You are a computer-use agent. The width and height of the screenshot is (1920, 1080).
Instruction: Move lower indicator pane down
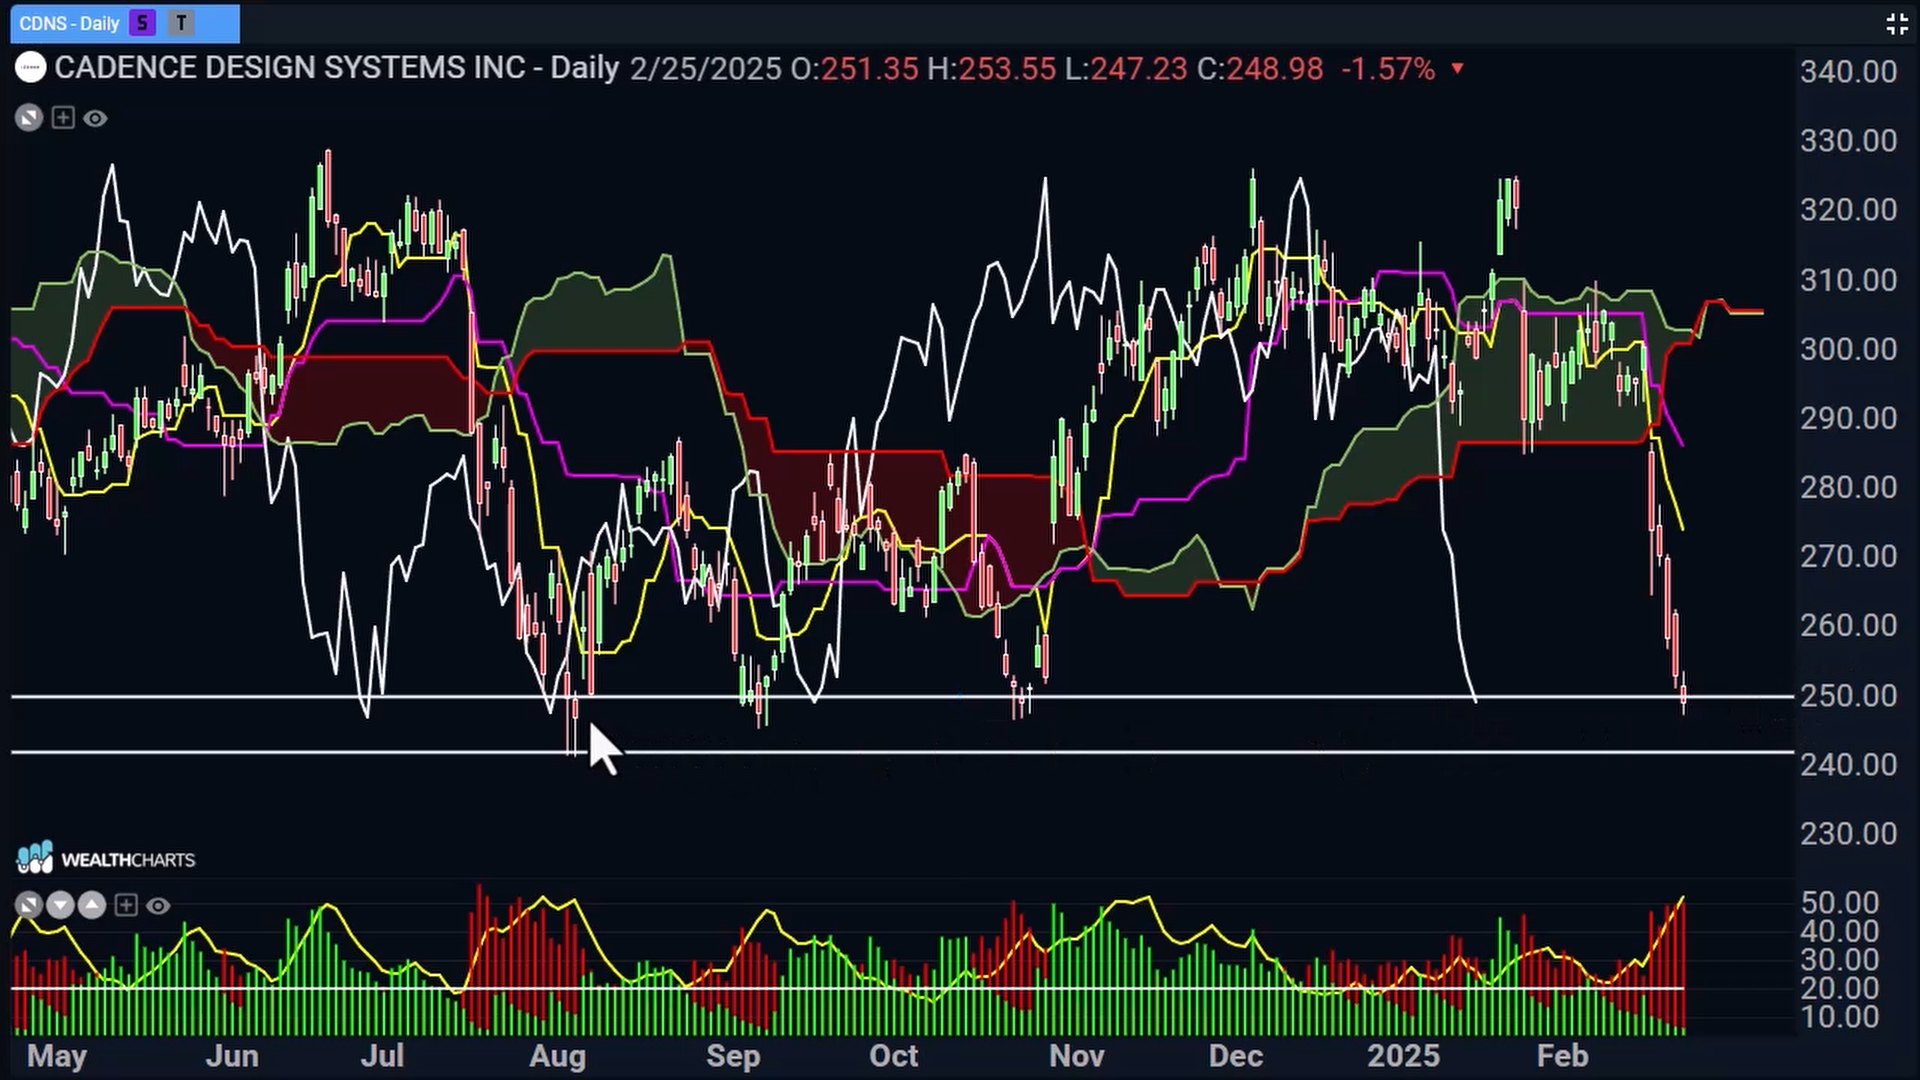coord(60,906)
